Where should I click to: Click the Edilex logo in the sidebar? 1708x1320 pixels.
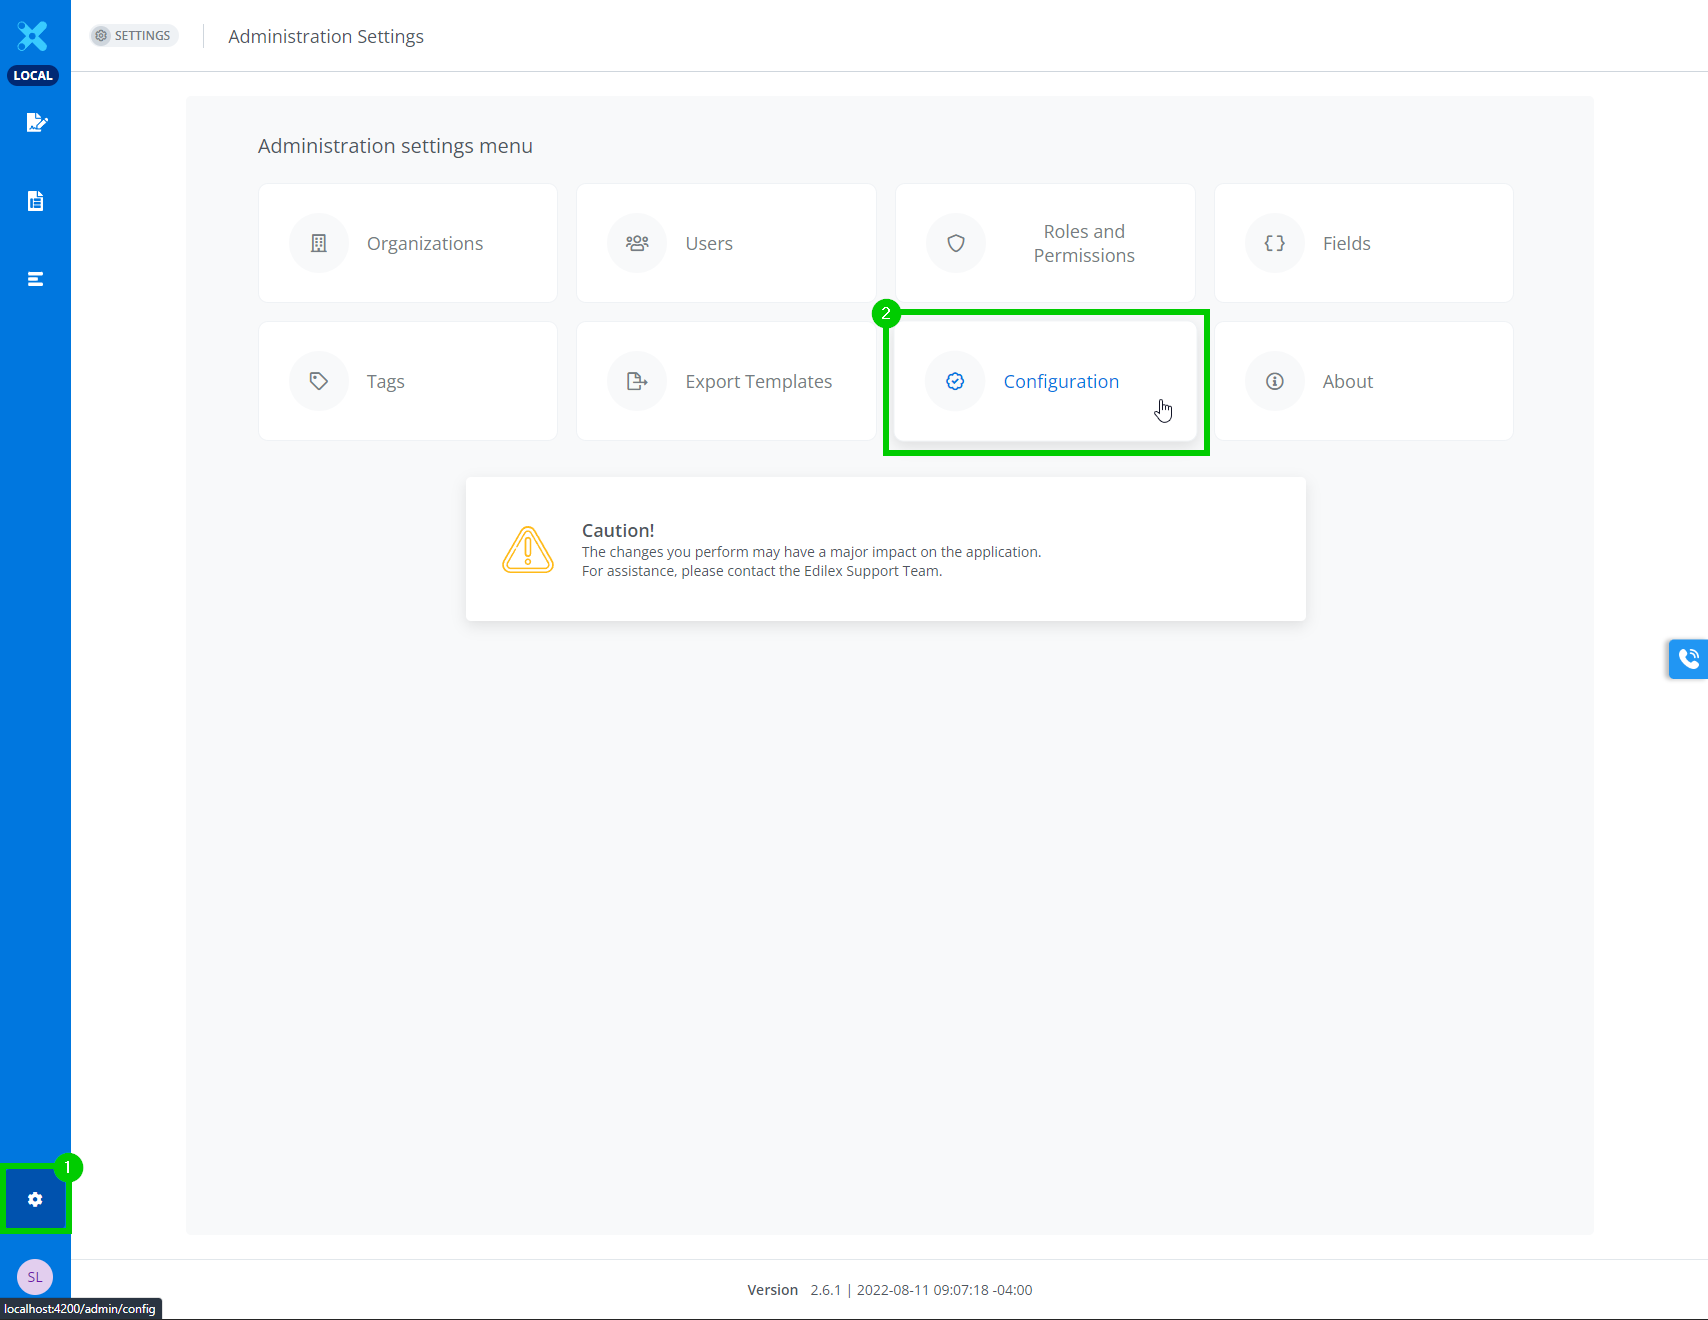pos(33,36)
